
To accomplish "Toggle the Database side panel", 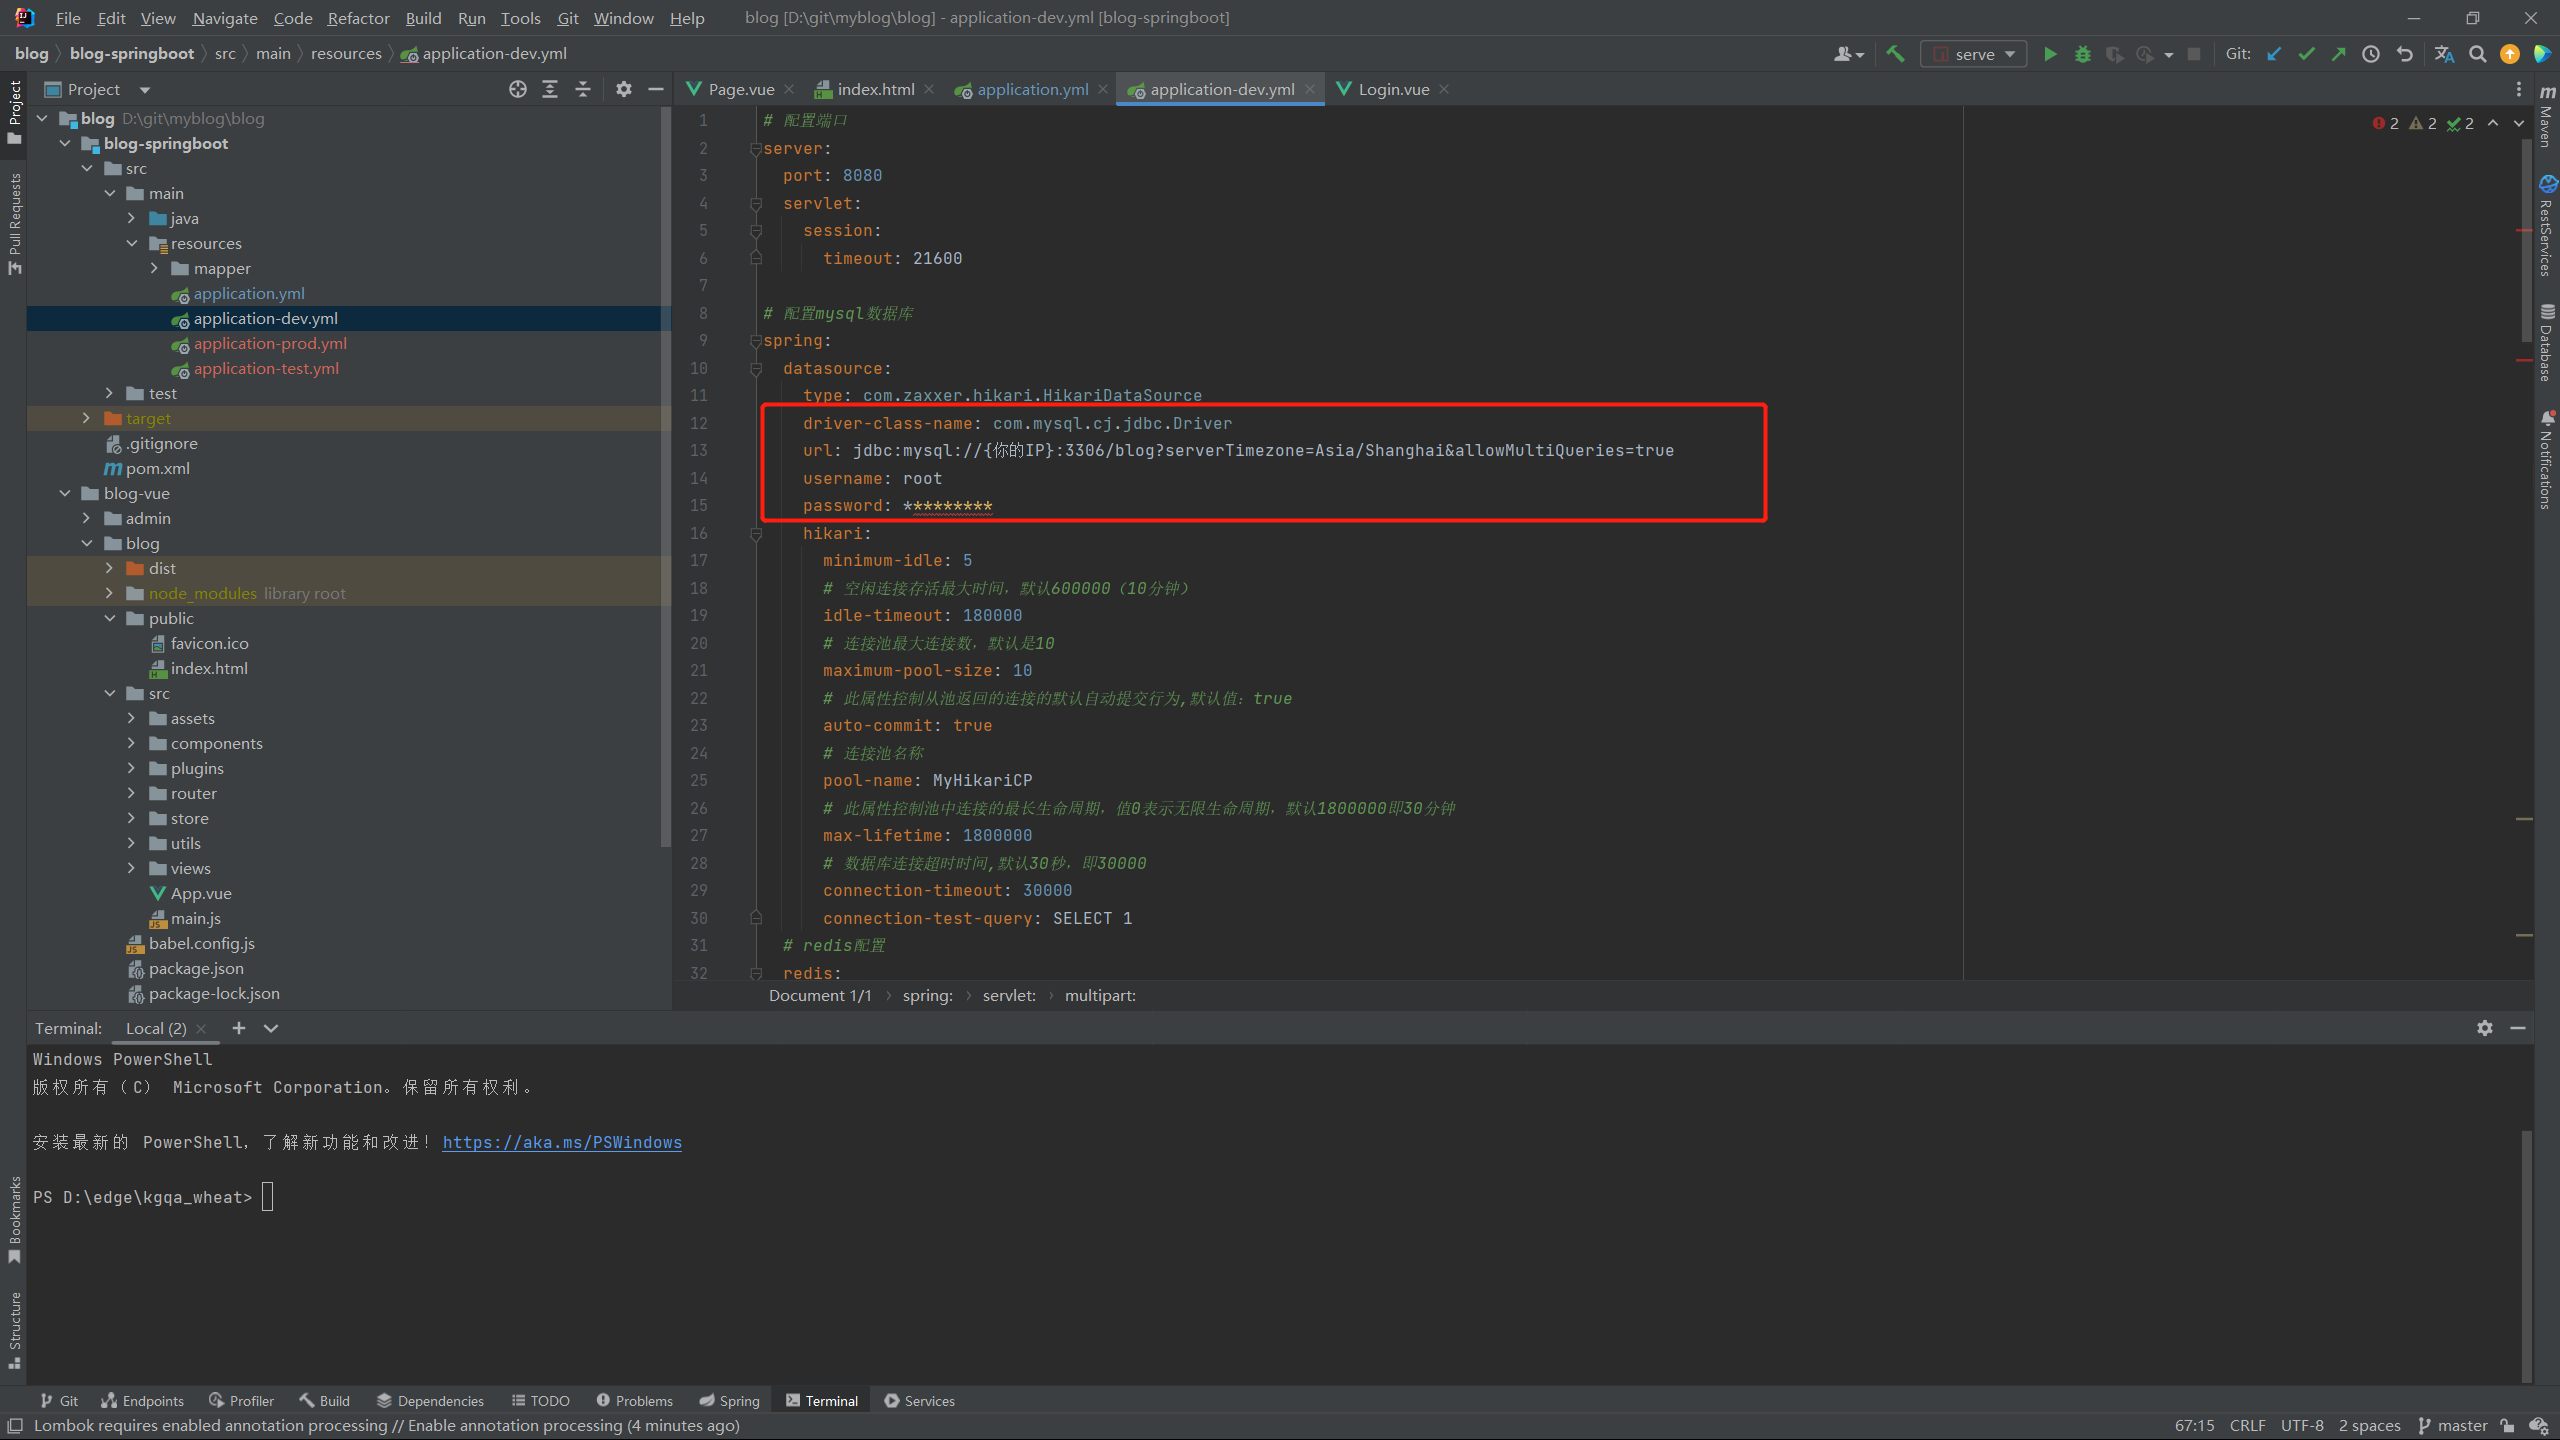I will point(2547,343).
